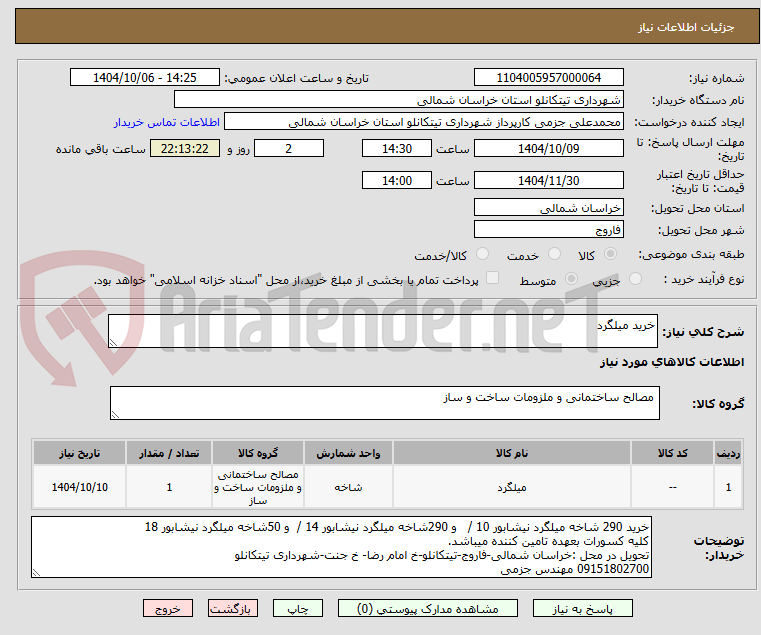761x635 pixels.
Task: Click the بازگشت back button
Action: click(x=232, y=608)
